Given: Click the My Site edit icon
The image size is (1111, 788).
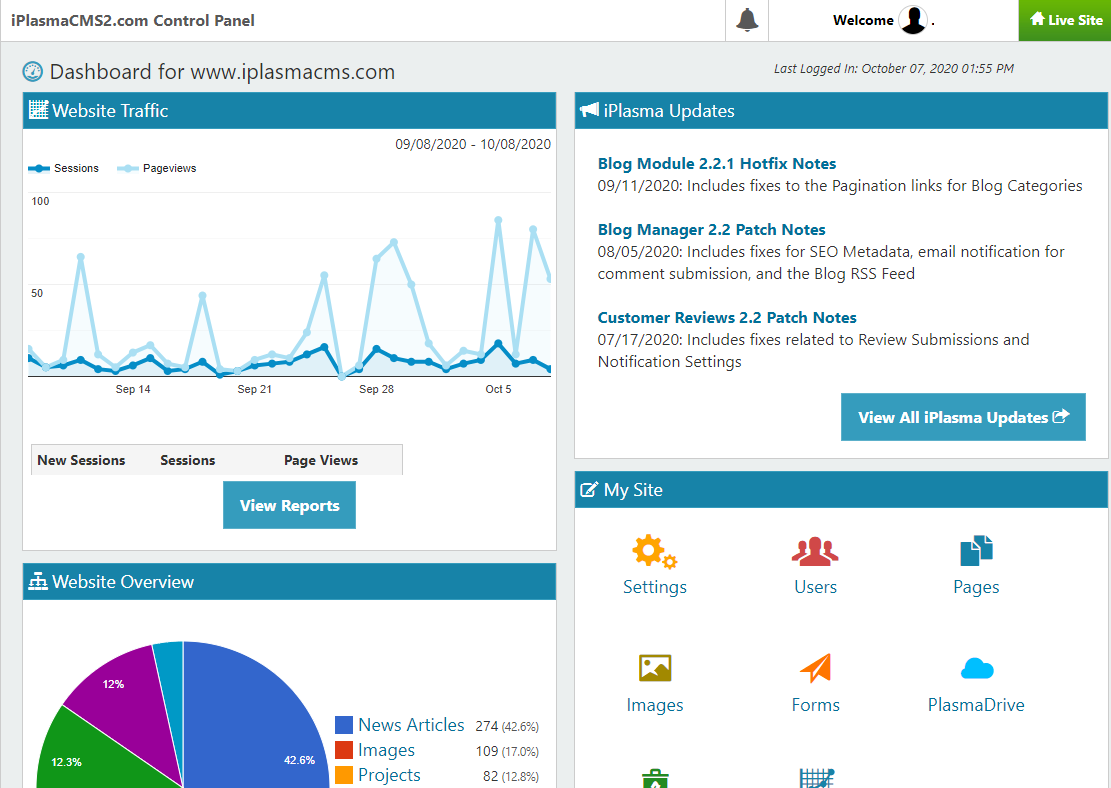Looking at the screenshot, I should [589, 490].
